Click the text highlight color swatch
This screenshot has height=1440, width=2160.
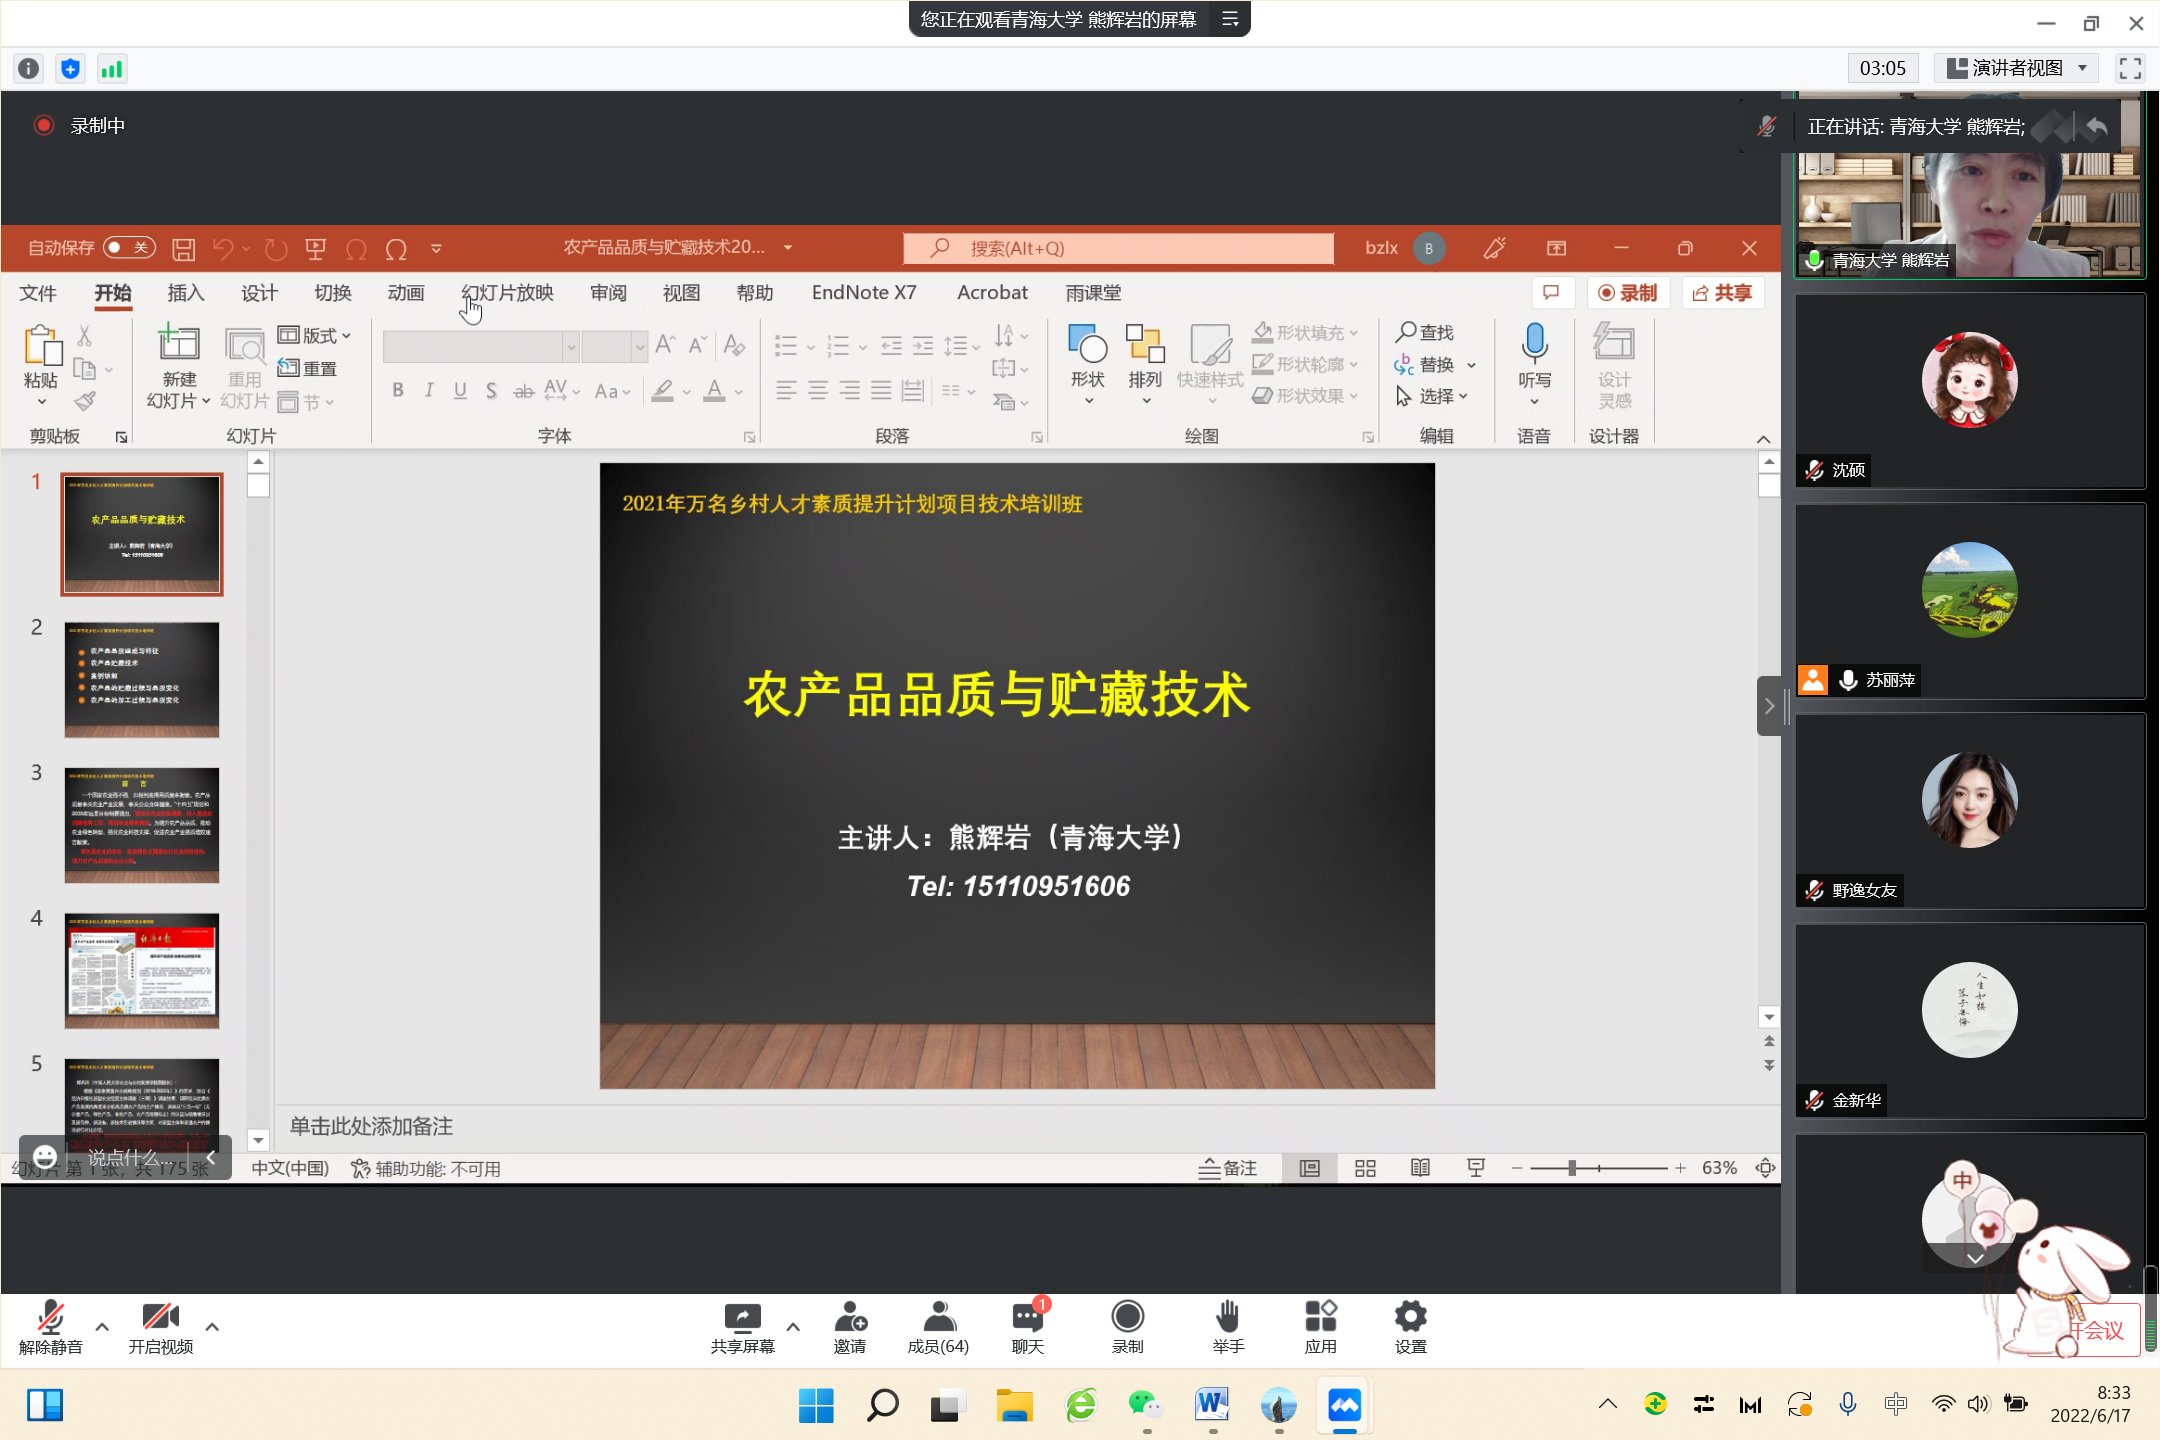(662, 390)
